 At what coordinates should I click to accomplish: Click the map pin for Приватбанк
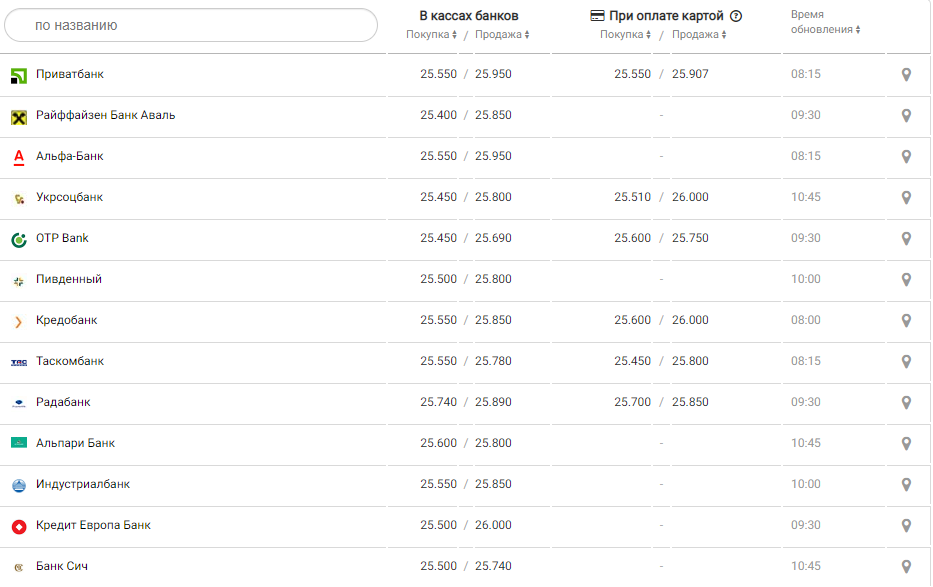coord(906,75)
